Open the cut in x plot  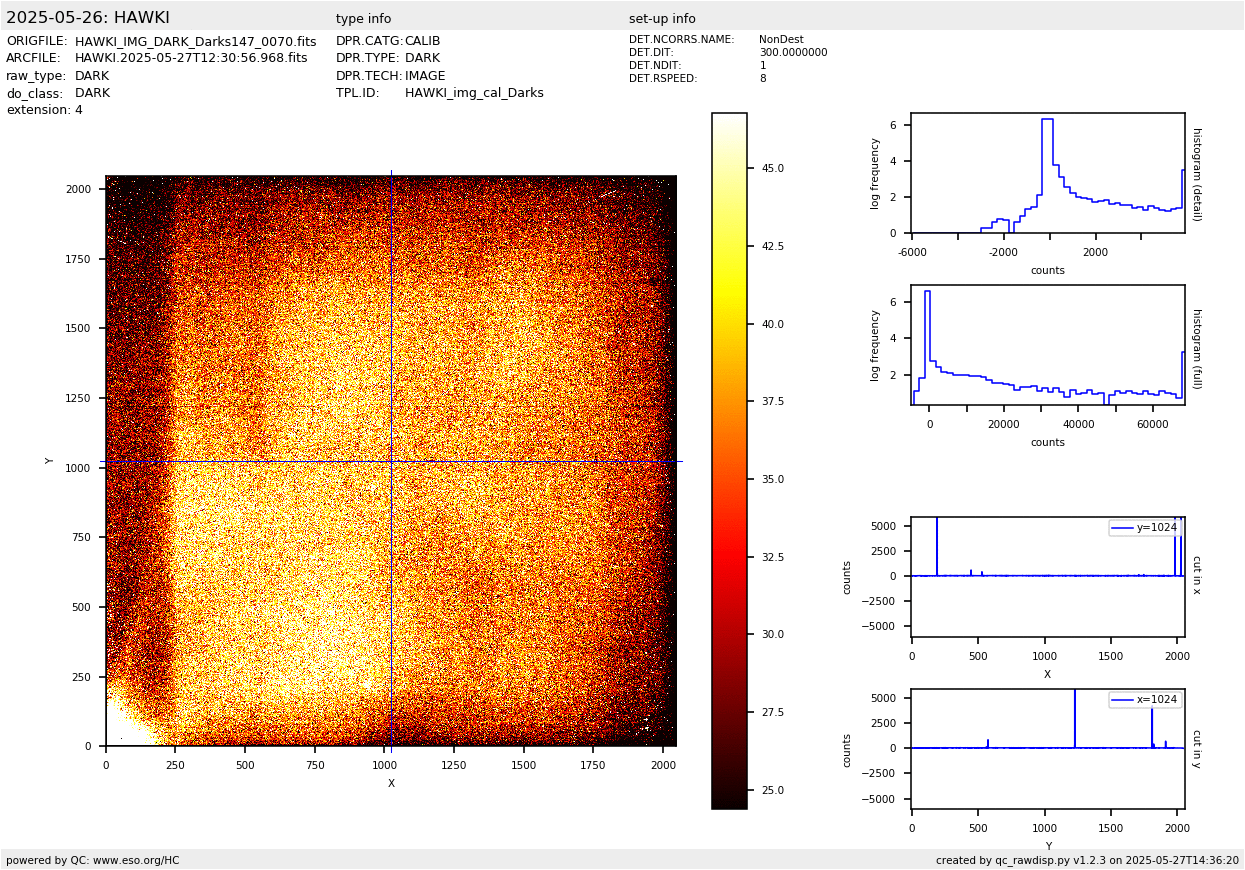pos(1047,577)
